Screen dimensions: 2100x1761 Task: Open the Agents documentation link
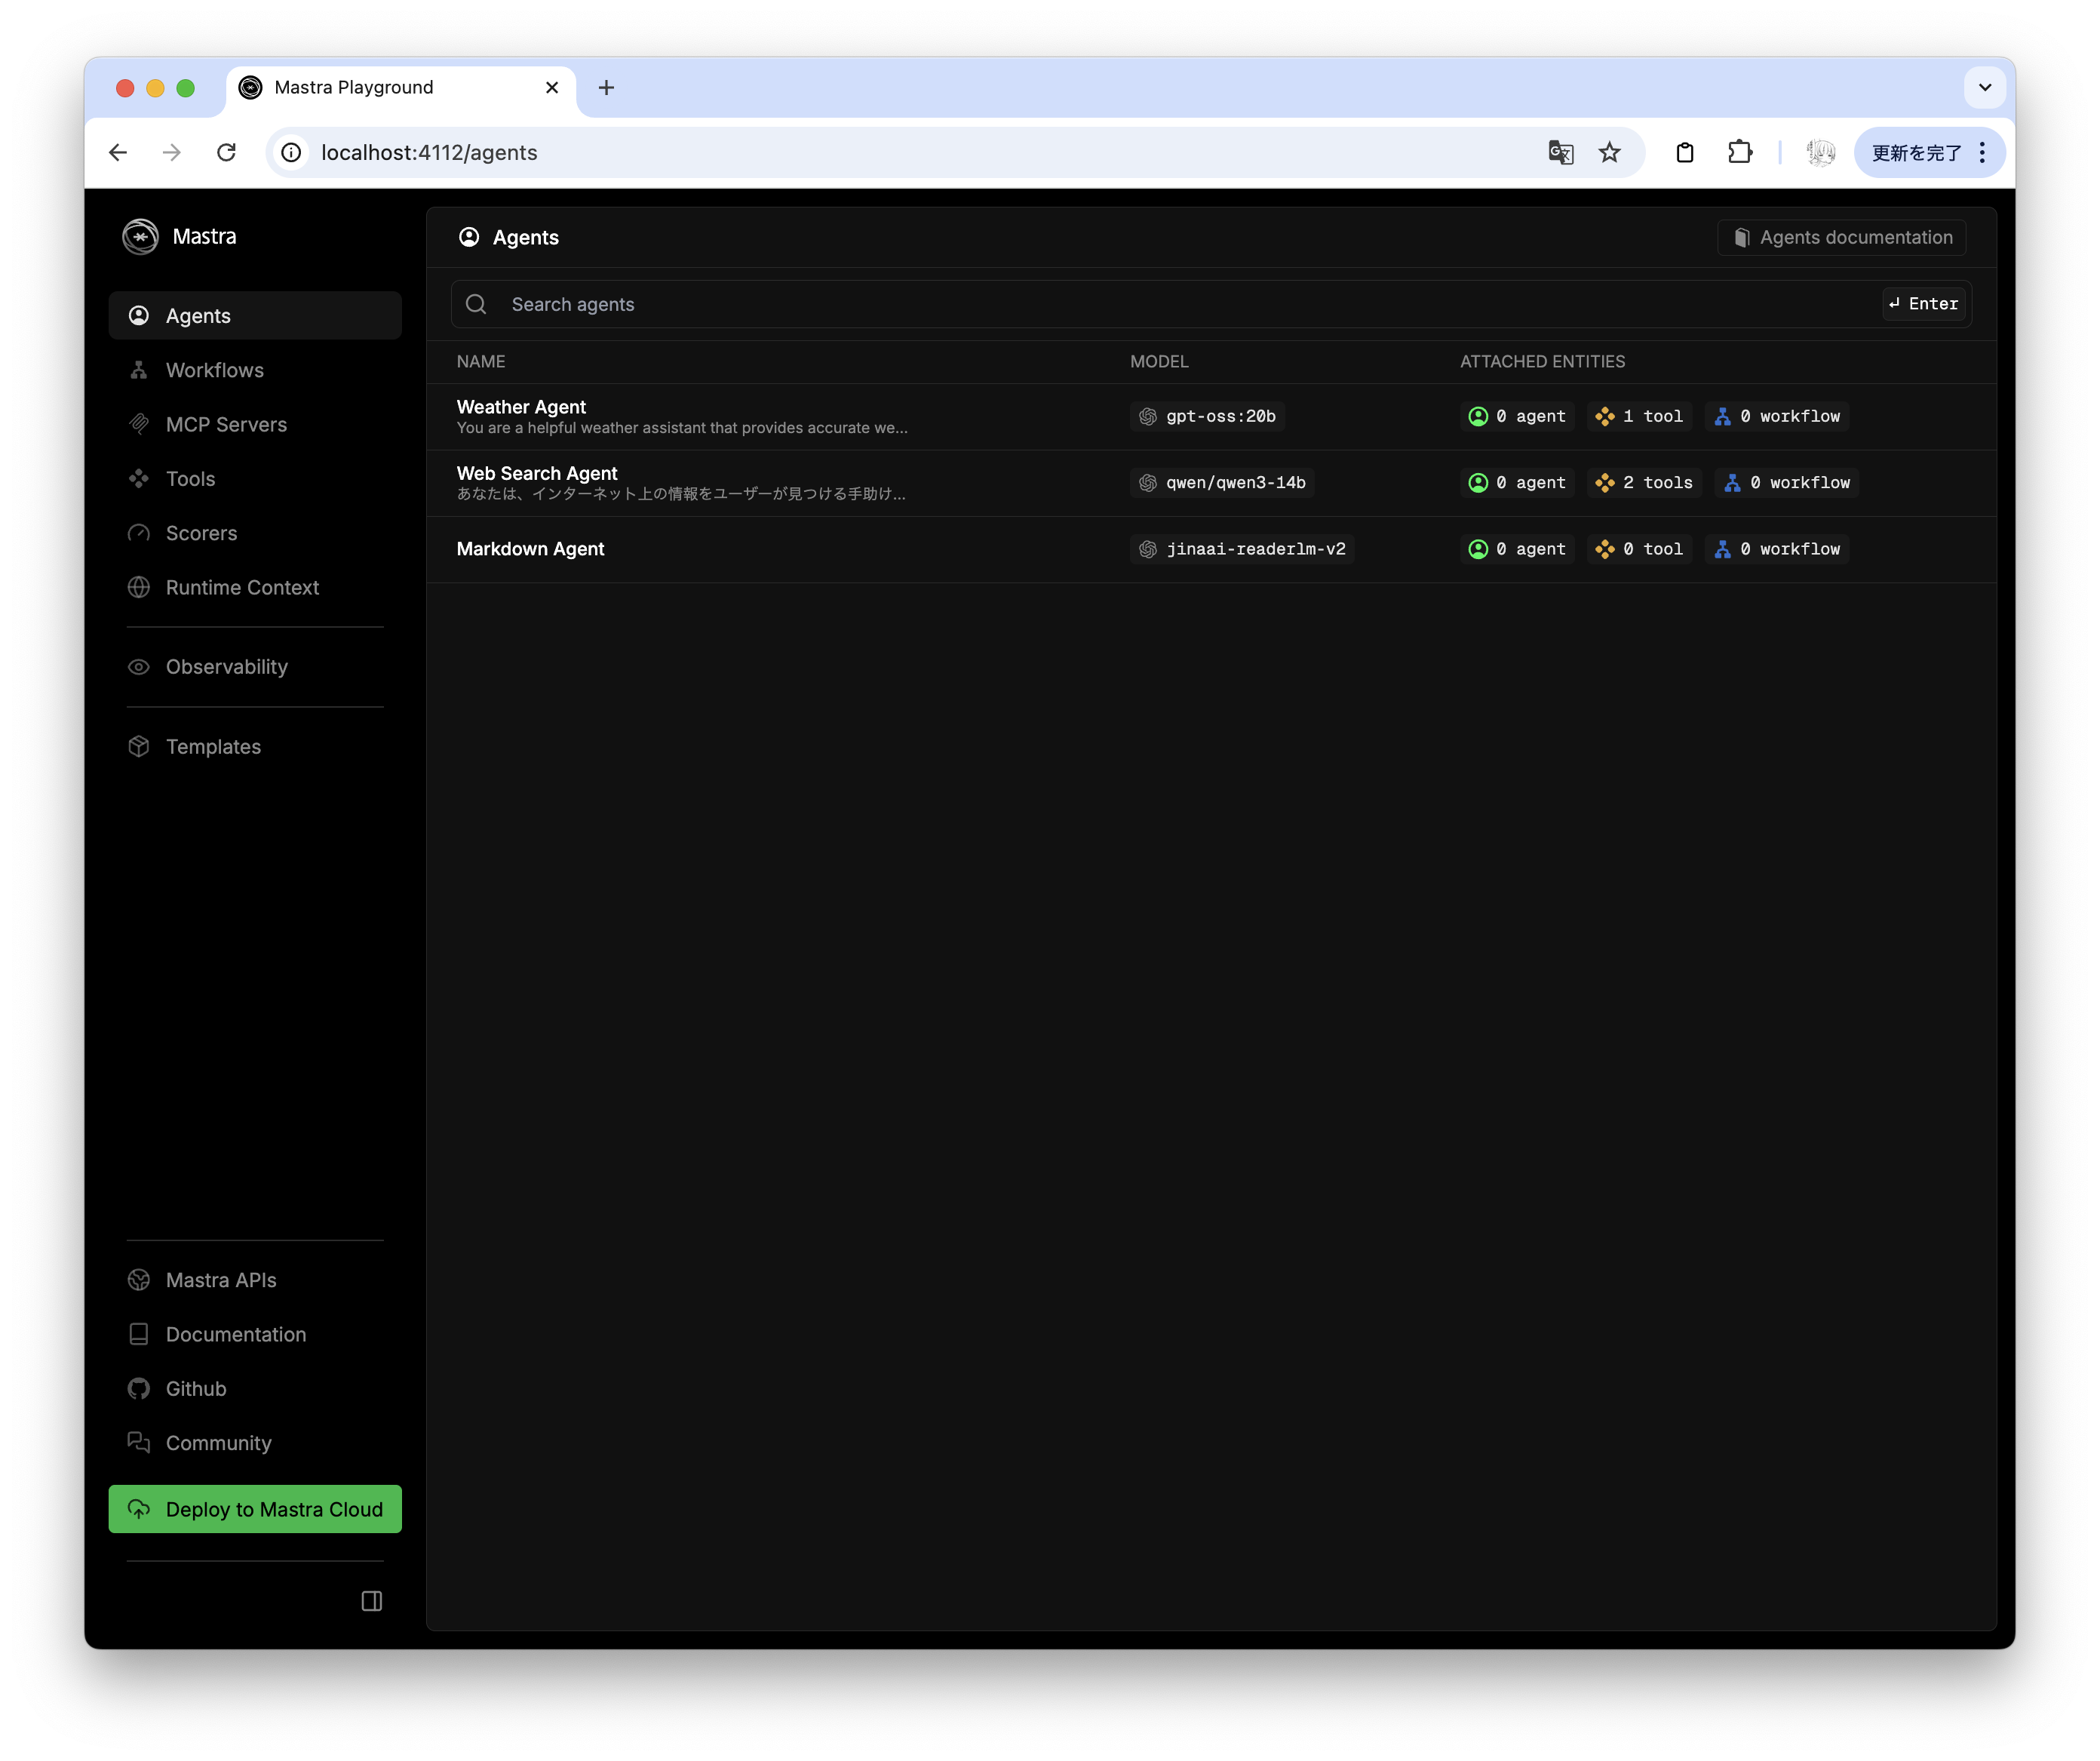(1842, 237)
